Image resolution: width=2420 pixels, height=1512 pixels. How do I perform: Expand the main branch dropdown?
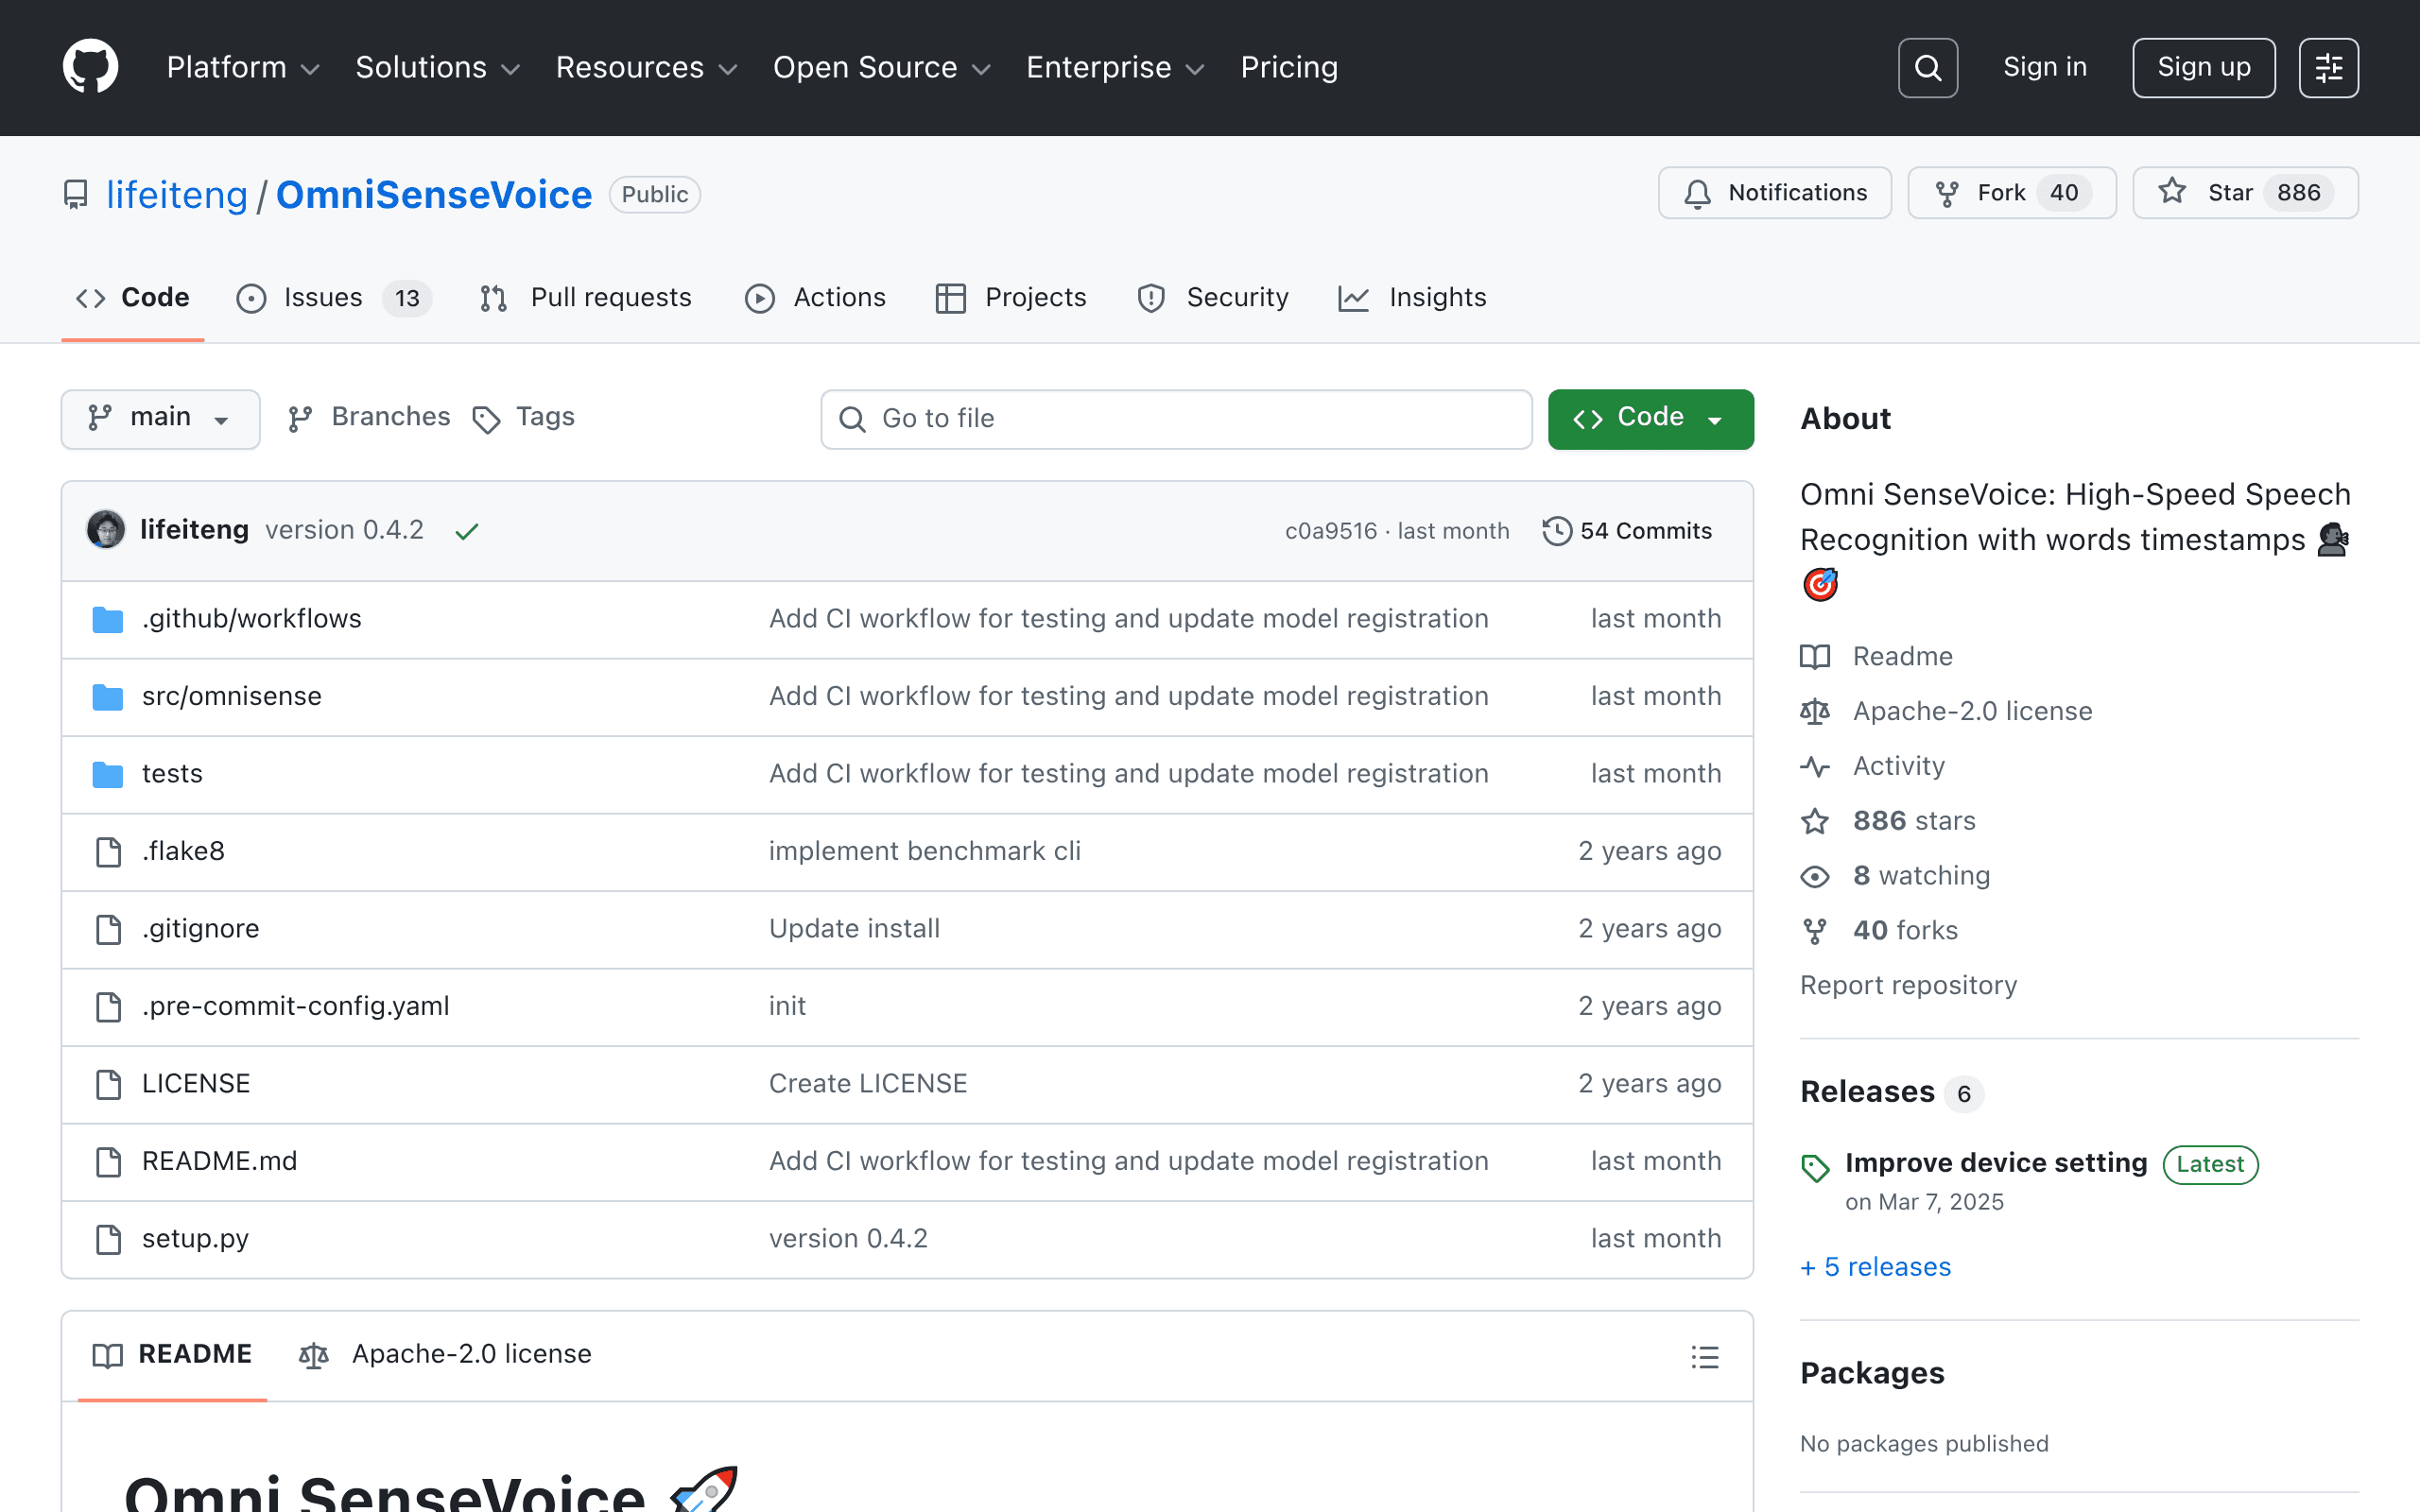[x=160, y=418]
